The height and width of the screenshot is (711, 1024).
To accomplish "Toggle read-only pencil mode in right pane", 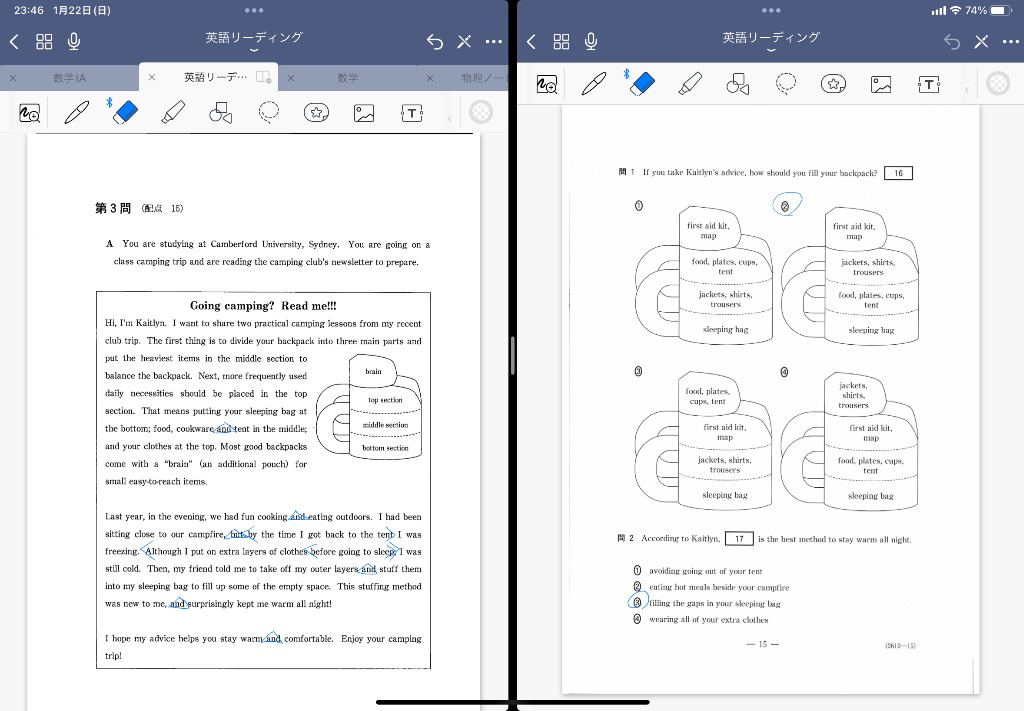I will [x=981, y=41].
